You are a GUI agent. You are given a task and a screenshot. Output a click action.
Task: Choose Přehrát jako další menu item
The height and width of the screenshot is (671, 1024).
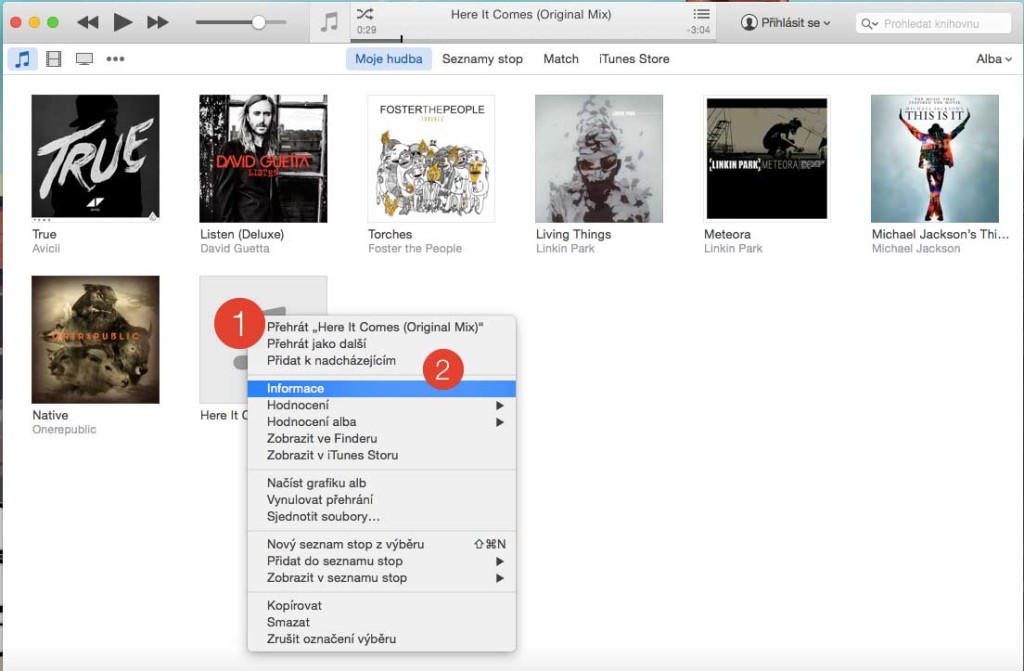pos(381,344)
